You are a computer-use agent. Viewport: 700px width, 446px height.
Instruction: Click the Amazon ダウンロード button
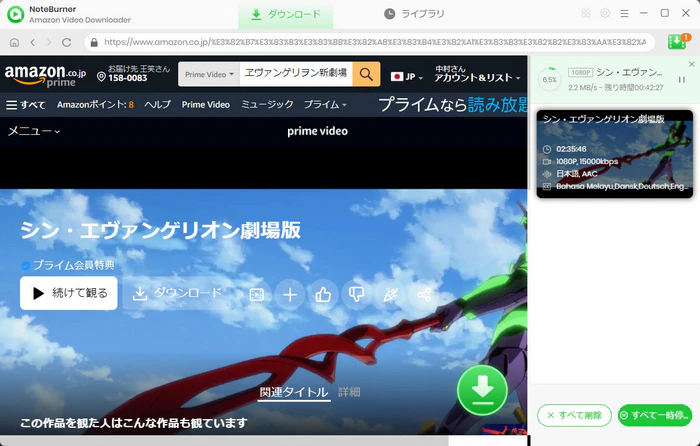pyautogui.click(x=177, y=293)
